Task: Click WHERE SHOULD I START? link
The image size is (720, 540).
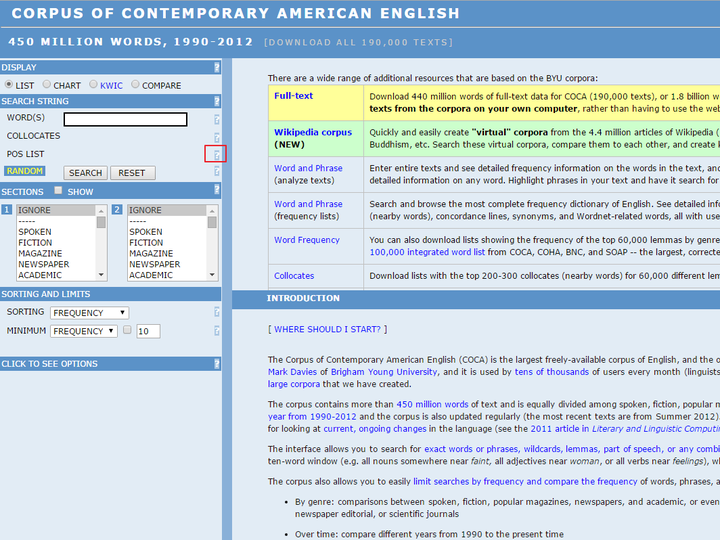Action: pos(327,329)
